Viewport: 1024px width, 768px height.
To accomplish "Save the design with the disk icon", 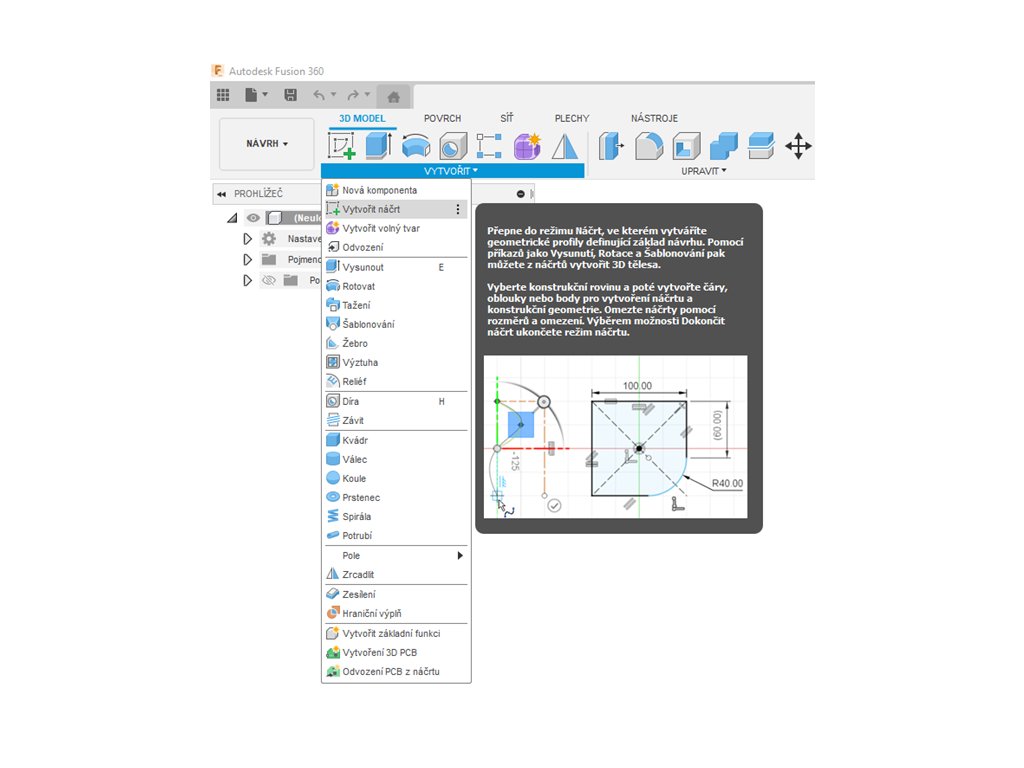I will (x=291, y=95).
